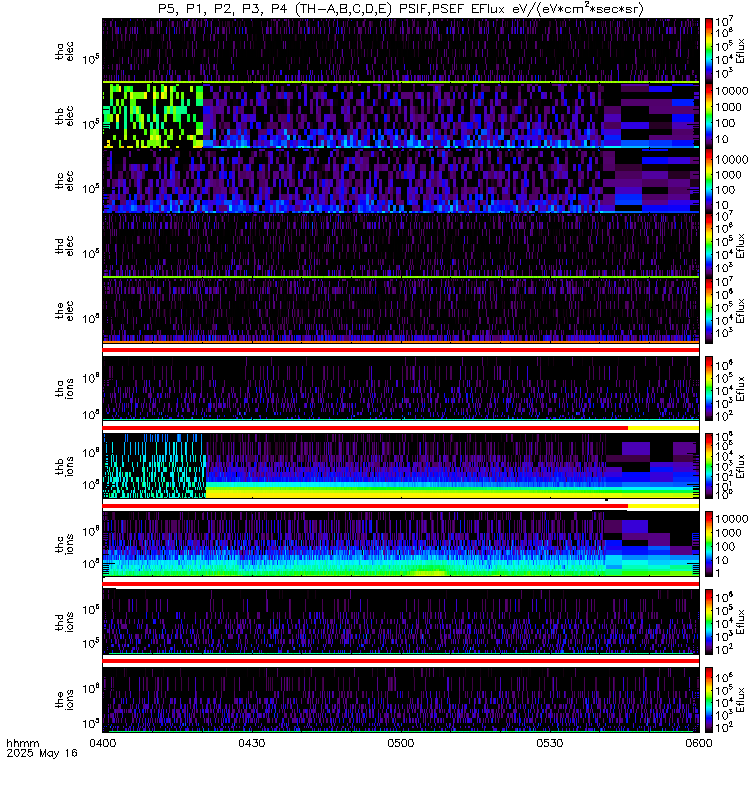The height and width of the screenshot is (800, 750).
Task: Click the 10000 label on thc ions color bar
Action: point(731,519)
